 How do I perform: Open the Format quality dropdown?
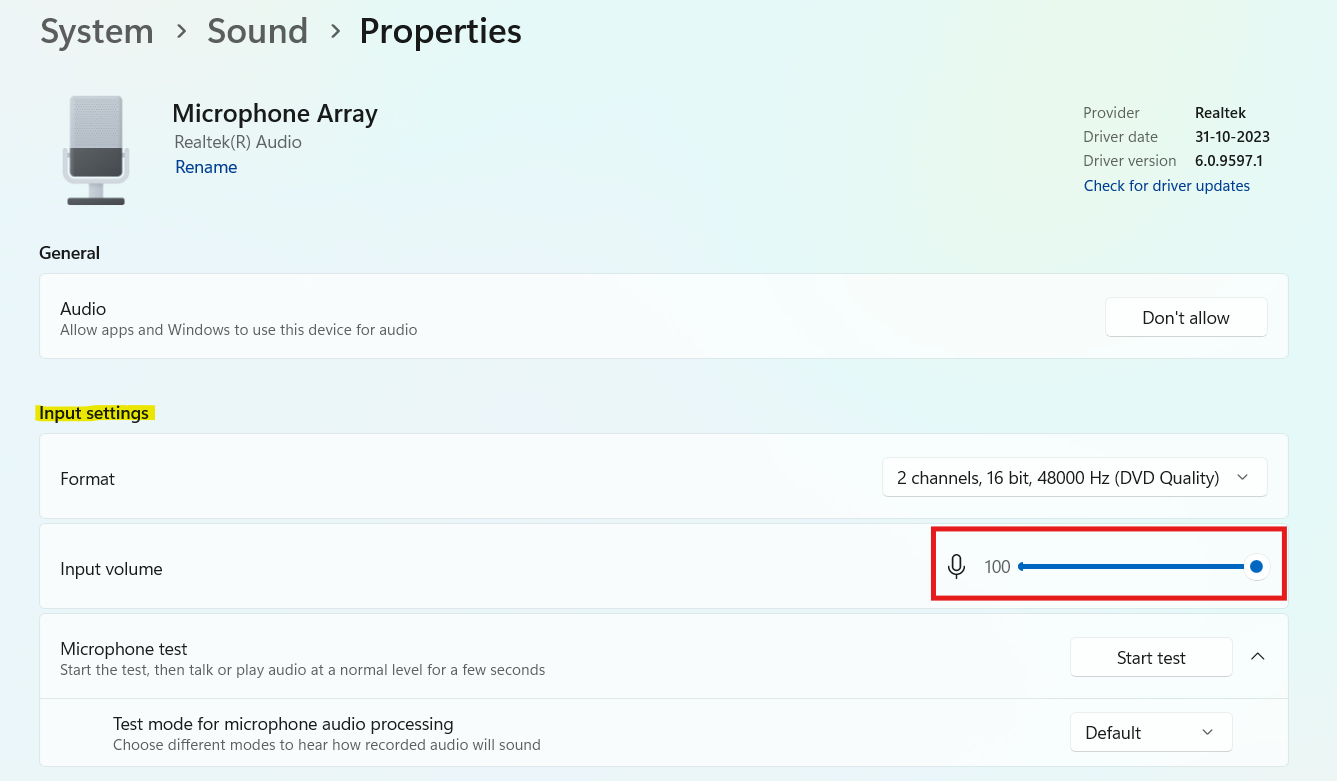(x=1074, y=478)
